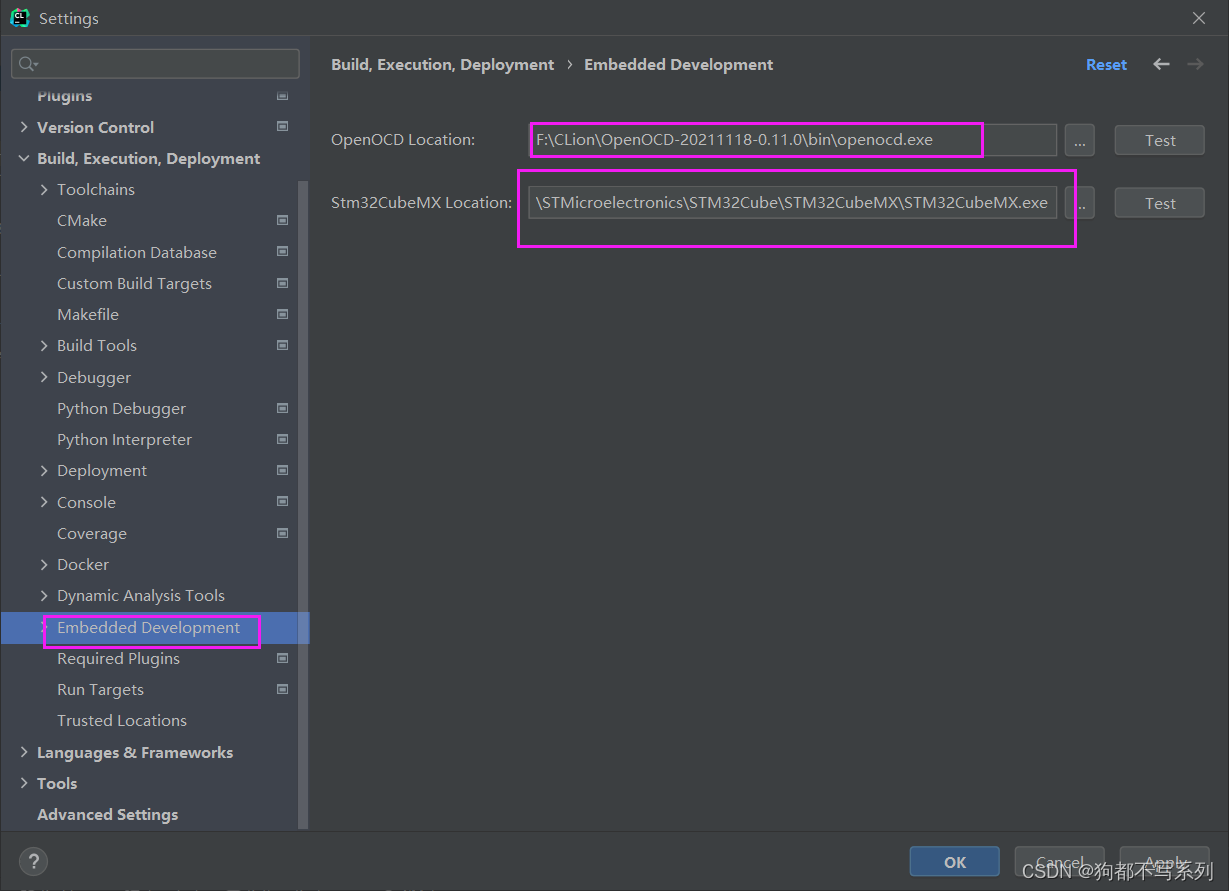This screenshot has width=1229, height=891.
Task: Click project-level icon beside Required Plugins
Action: pyautogui.click(x=282, y=658)
